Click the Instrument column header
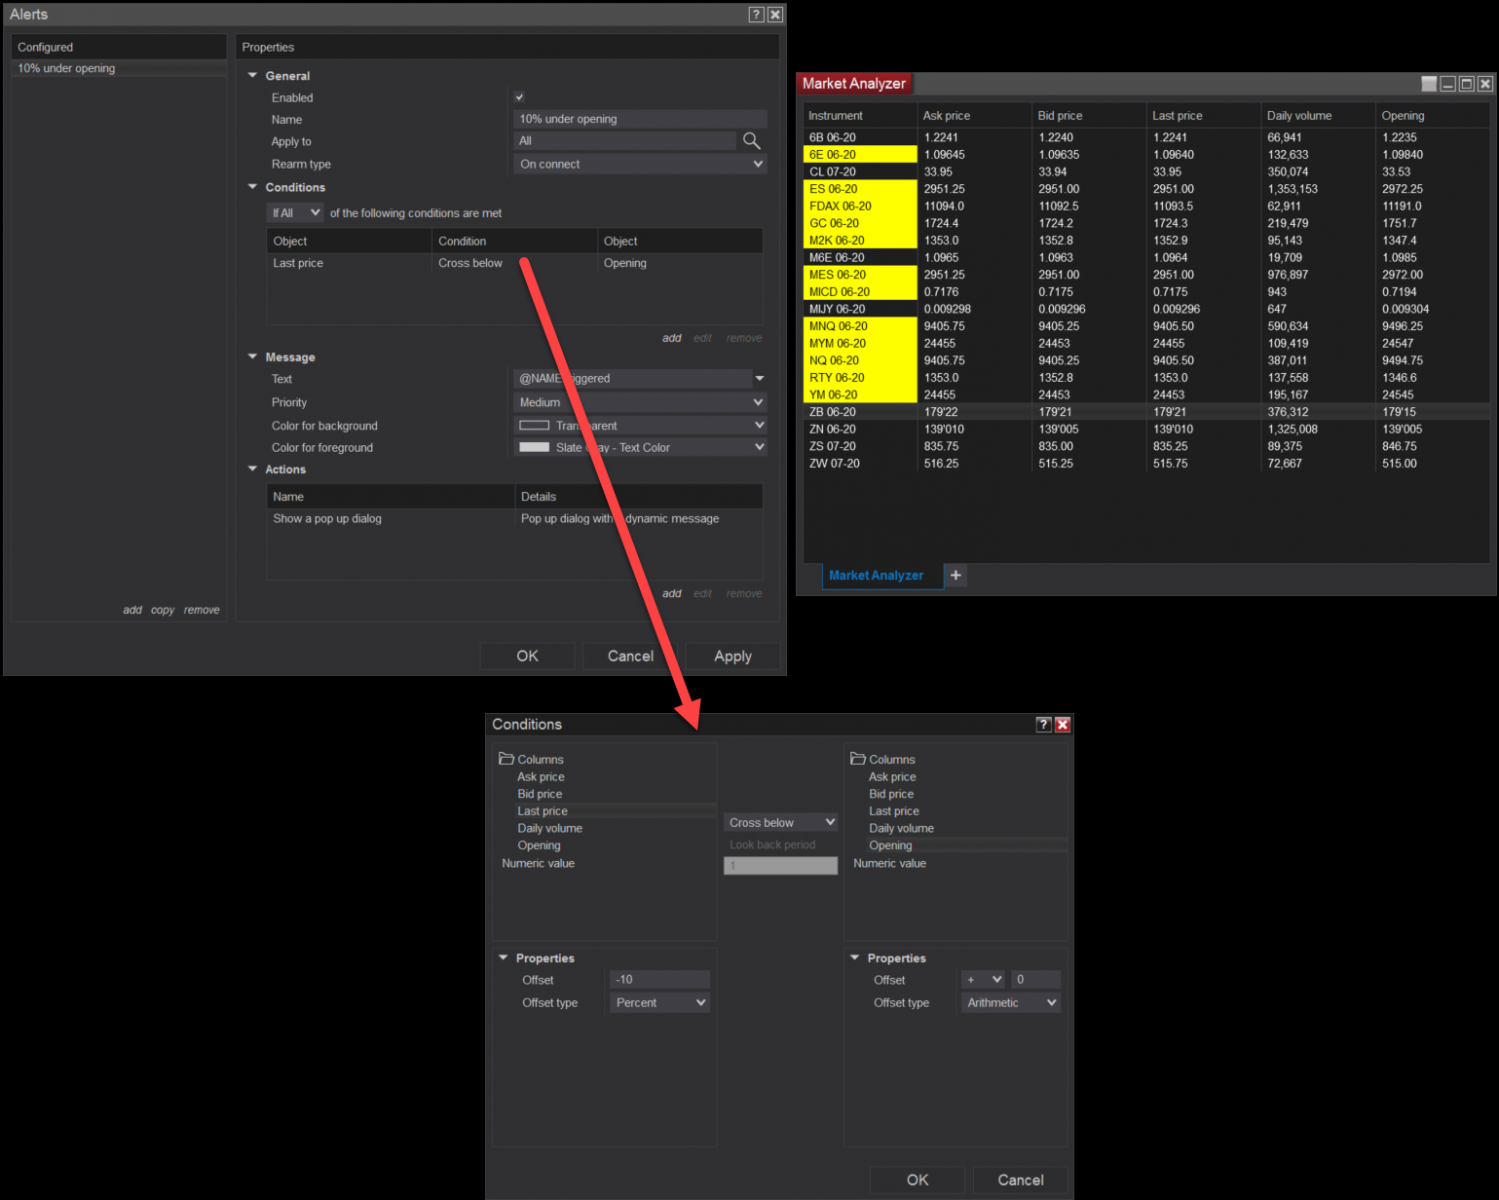1499x1200 pixels. 860,116
